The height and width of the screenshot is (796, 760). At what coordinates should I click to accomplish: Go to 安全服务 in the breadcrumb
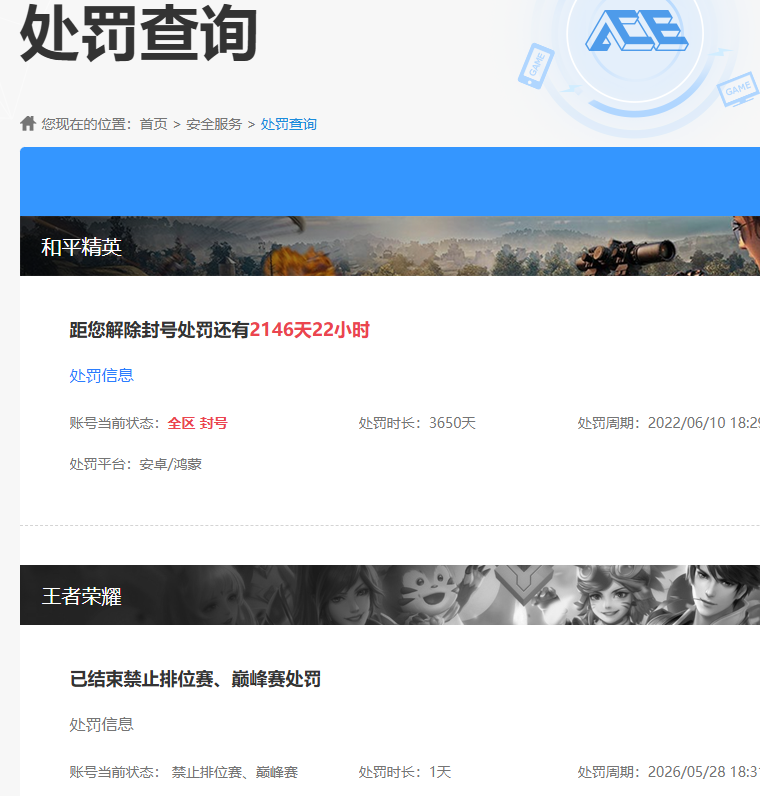(x=214, y=124)
